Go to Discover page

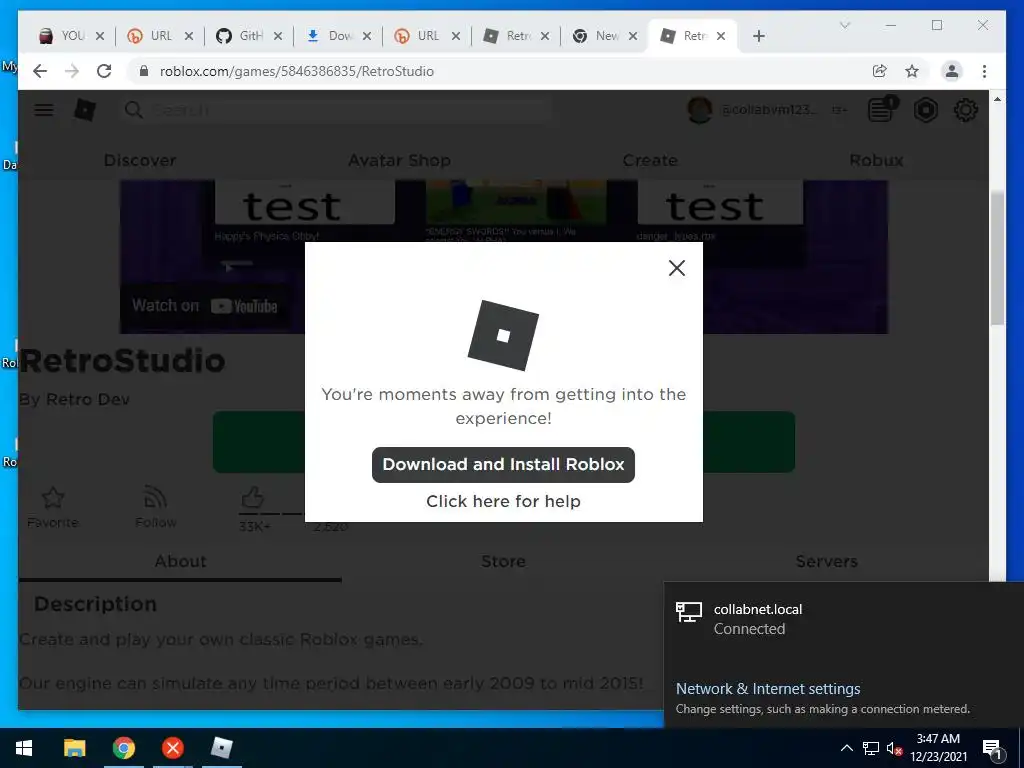[x=140, y=160]
